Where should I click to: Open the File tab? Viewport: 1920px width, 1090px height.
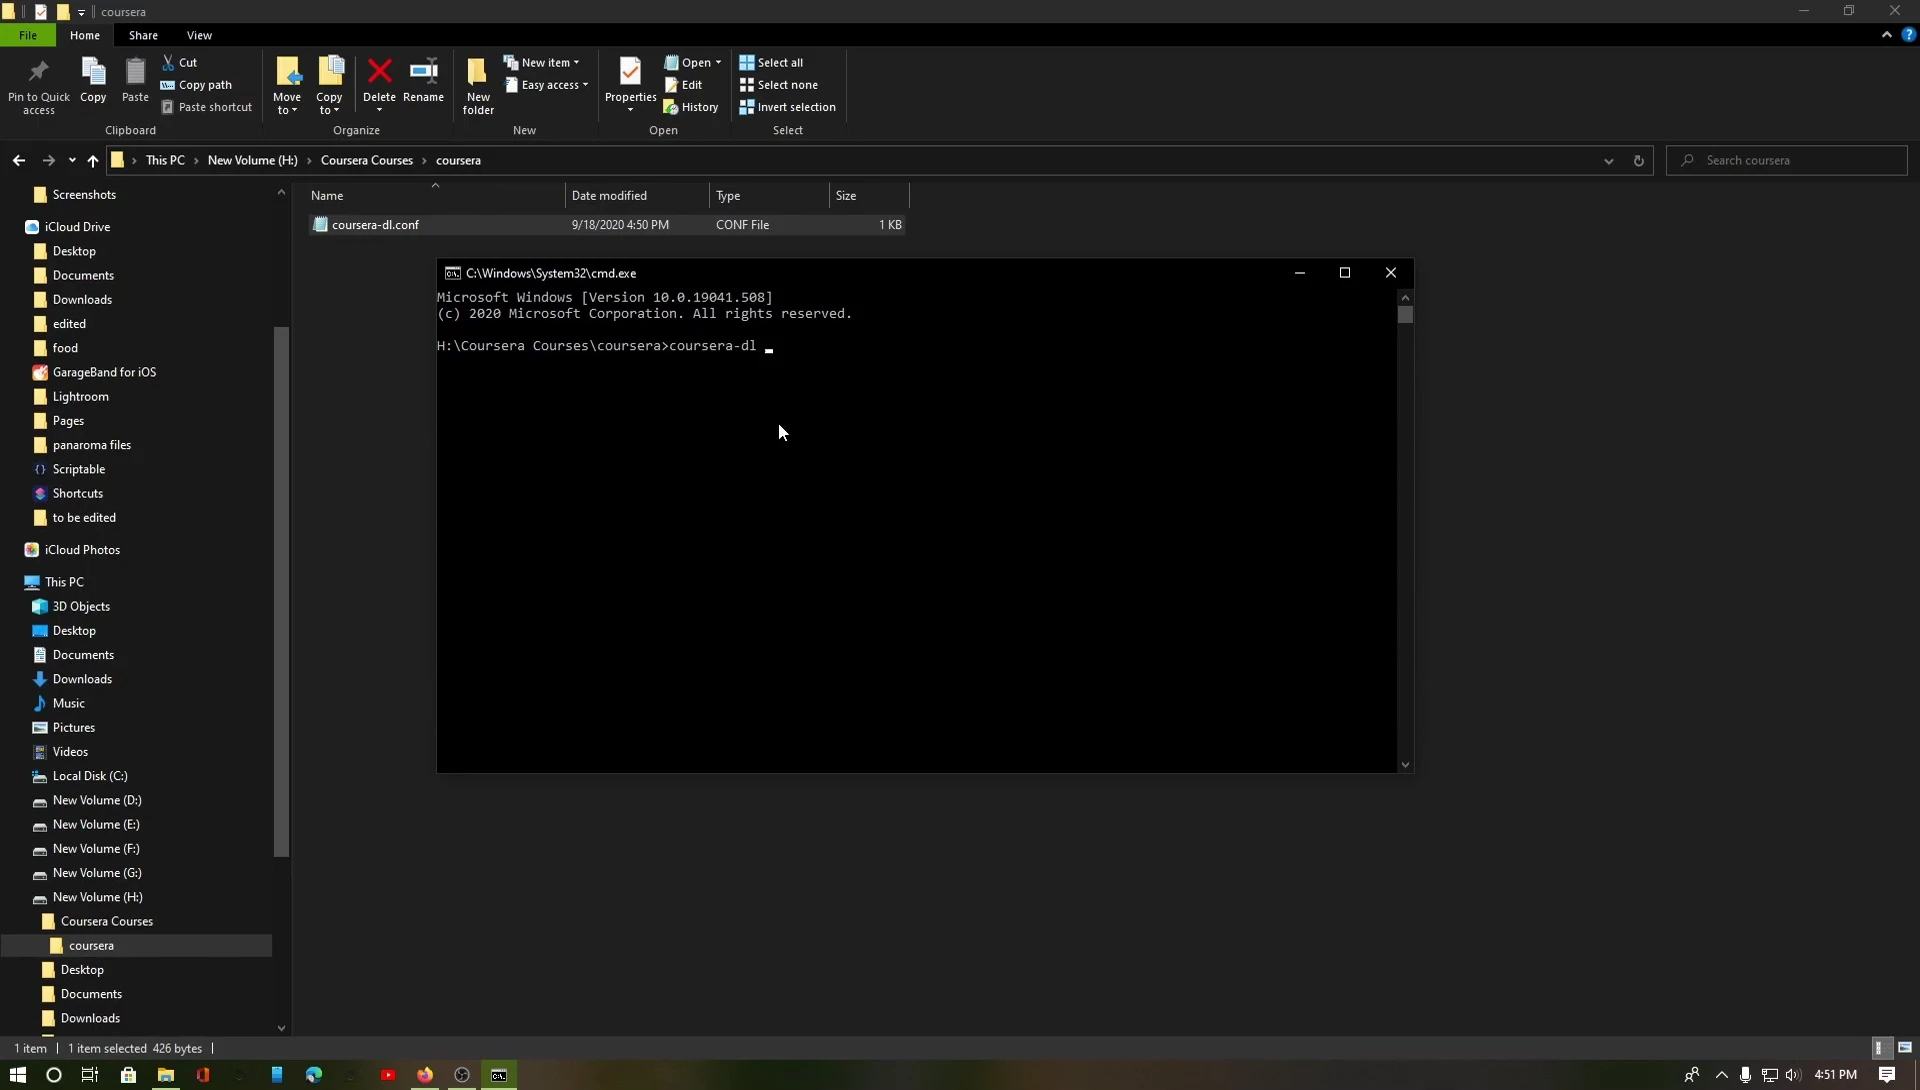click(28, 35)
